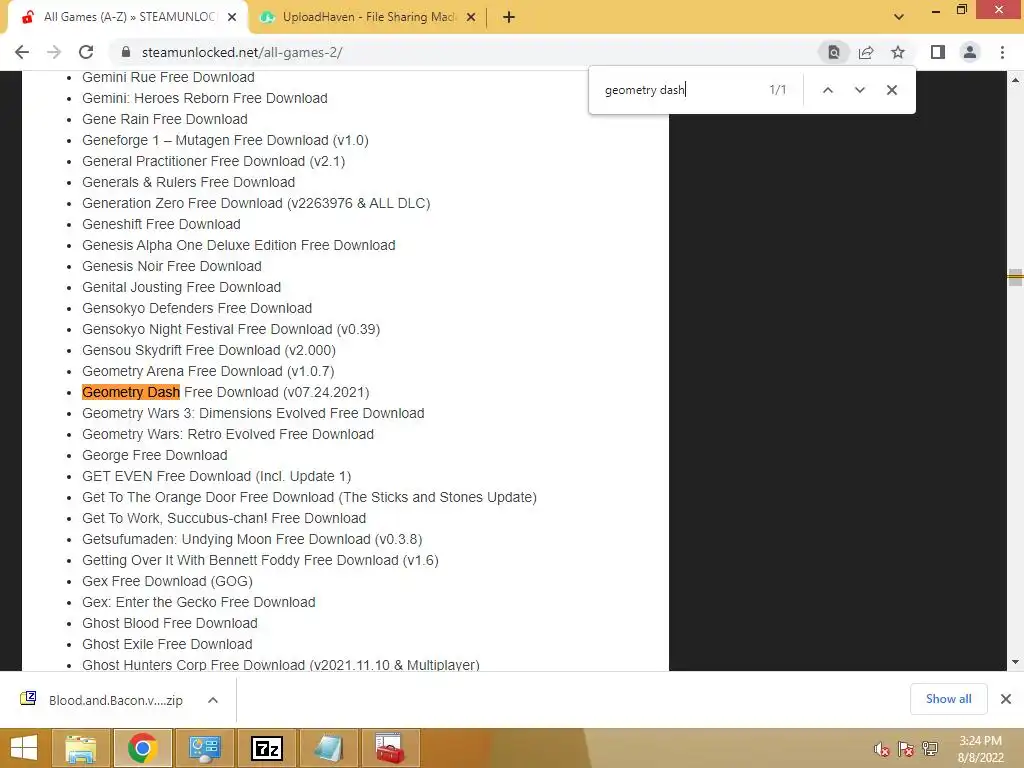1024x768 pixels.
Task: Close the UploadHaven tab
Action: coord(471,18)
